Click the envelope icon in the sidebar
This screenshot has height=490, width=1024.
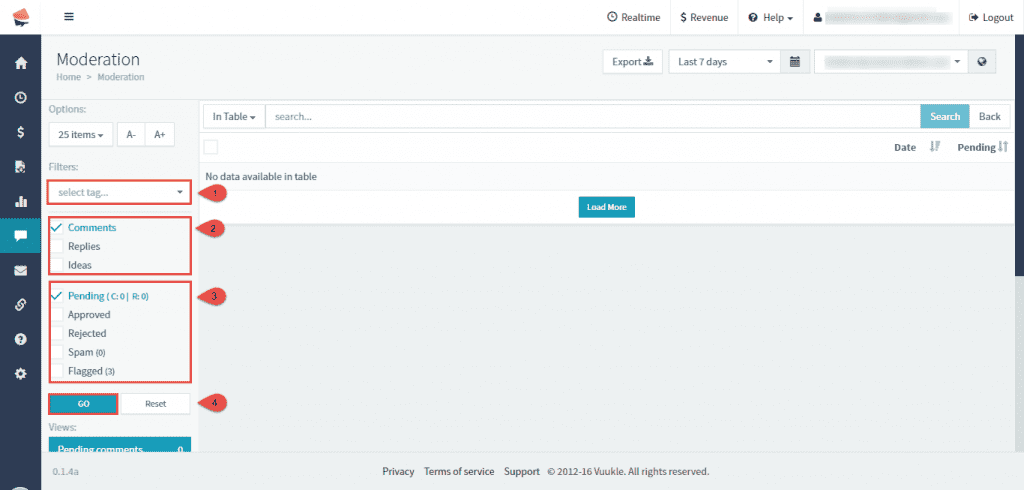pos(20,270)
